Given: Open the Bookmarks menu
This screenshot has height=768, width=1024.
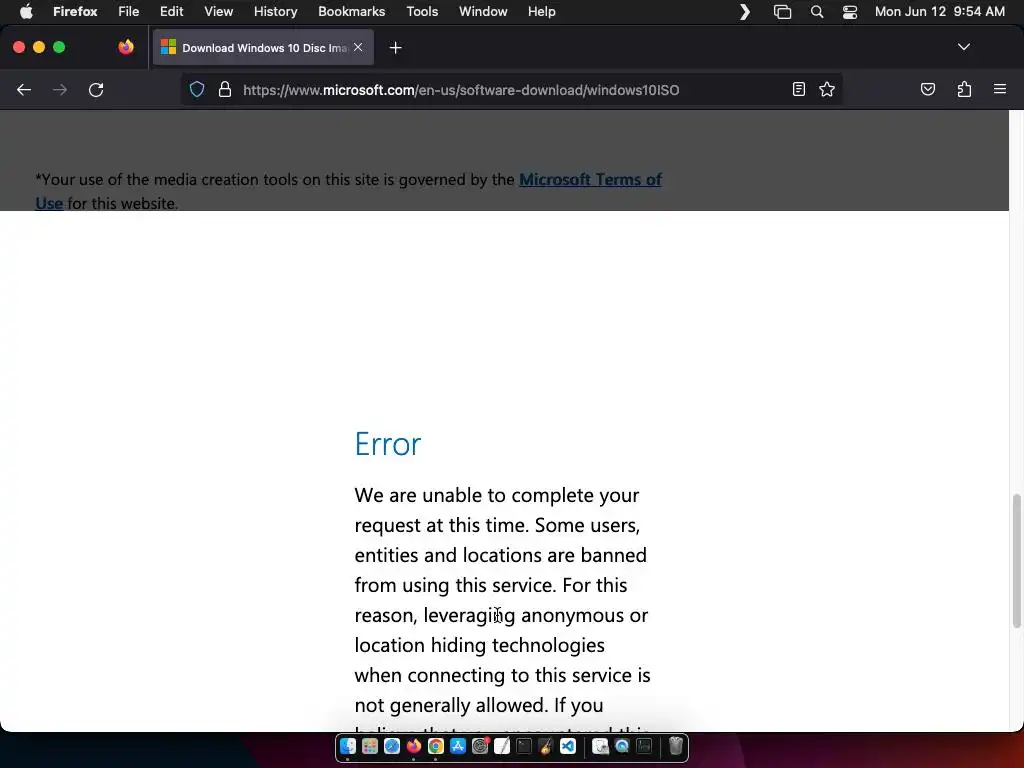Looking at the screenshot, I should point(351,12).
